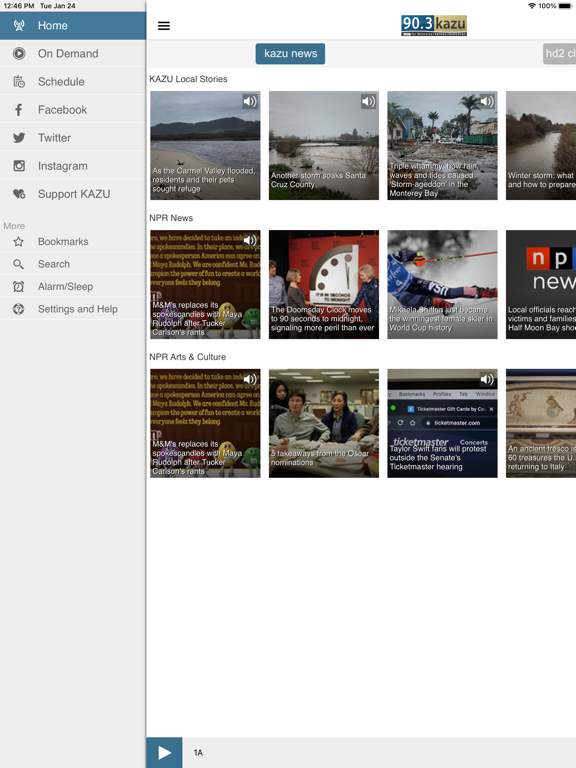Tap speaker icon on Carmel Valley story
Viewport: 576px width, 768px height.
pyautogui.click(x=250, y=101)
